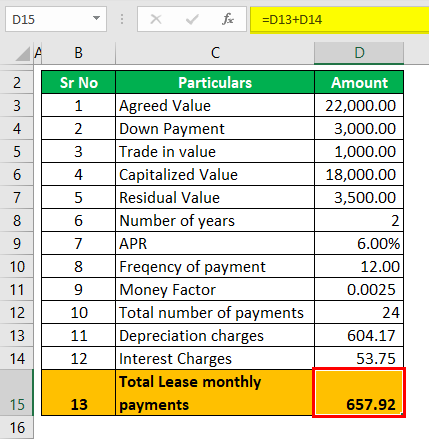429x439 pixels.
Task: Click the 3,500.00 amount cell
Action: tap(359, 197)
